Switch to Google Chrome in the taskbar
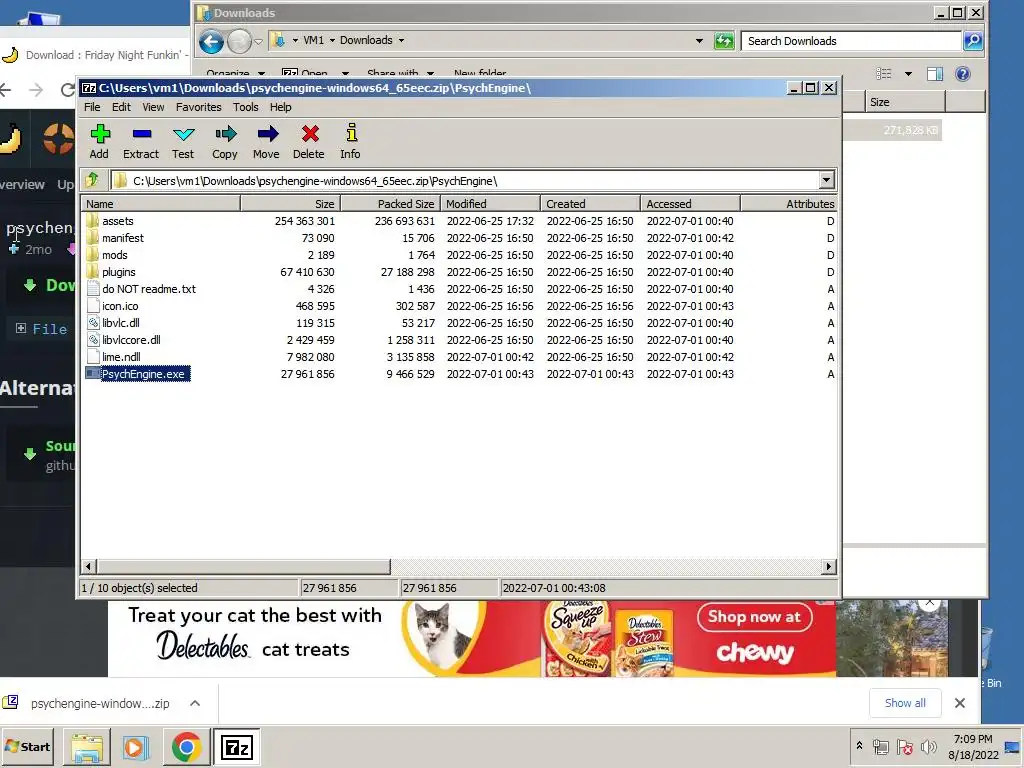 point(186,747)
